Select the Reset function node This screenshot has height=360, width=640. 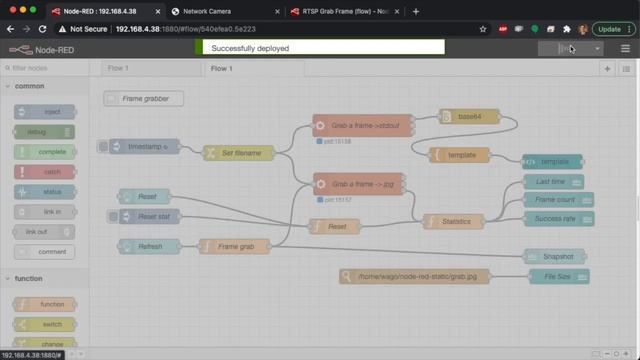(x=334, y=227)
